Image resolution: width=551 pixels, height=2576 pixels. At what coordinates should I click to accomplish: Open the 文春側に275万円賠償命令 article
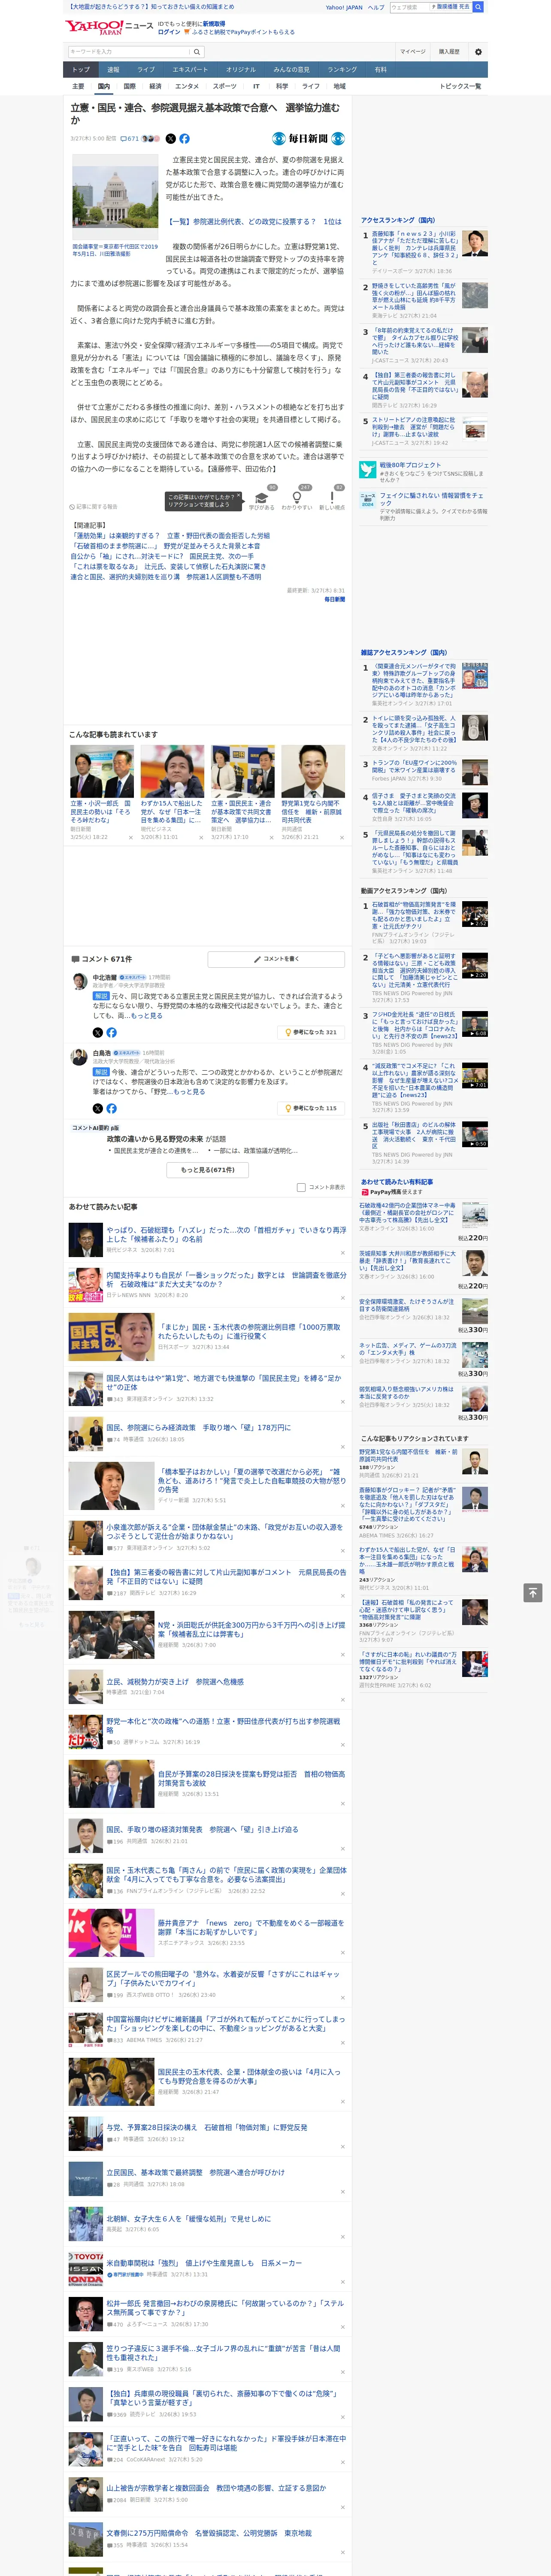click(209, 2534)
